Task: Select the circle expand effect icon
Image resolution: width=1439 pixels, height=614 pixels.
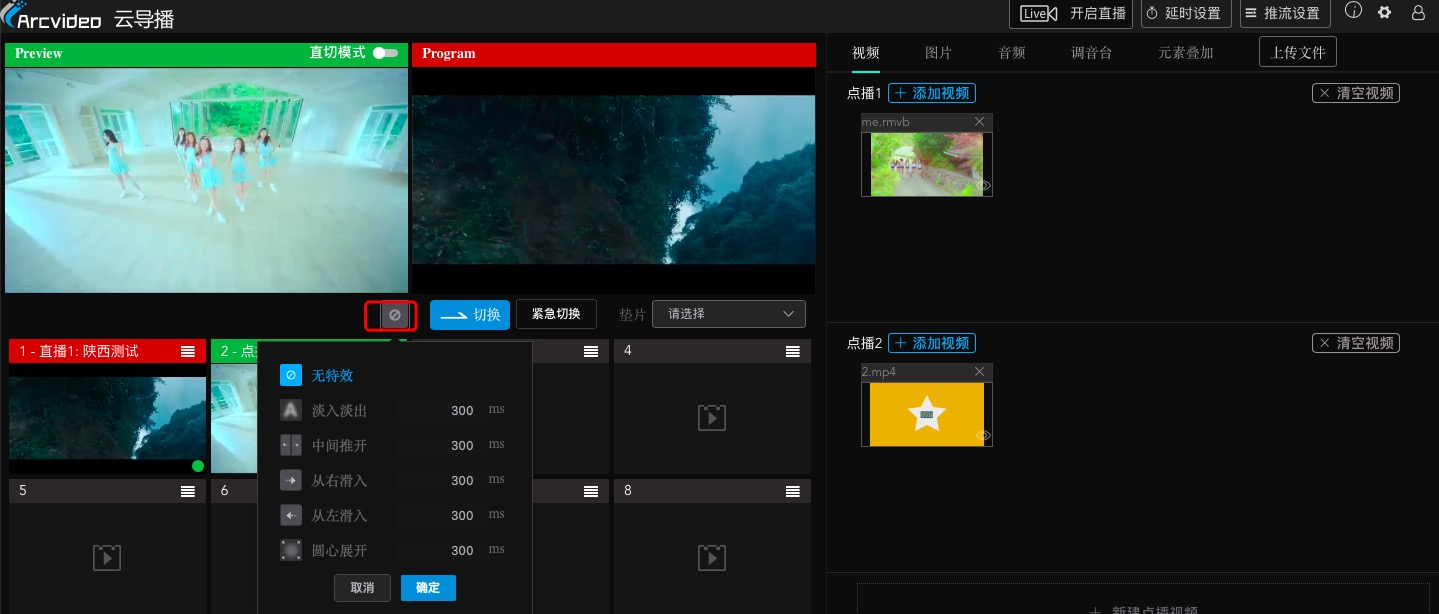Action: click(x=290, y=550)
